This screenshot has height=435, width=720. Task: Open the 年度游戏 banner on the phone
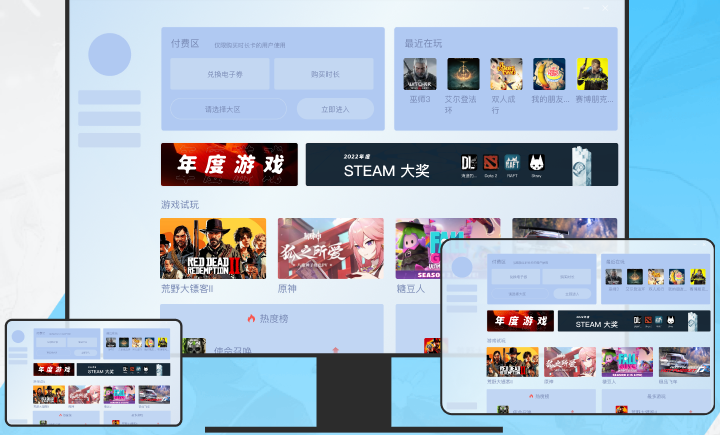[54, 369]
